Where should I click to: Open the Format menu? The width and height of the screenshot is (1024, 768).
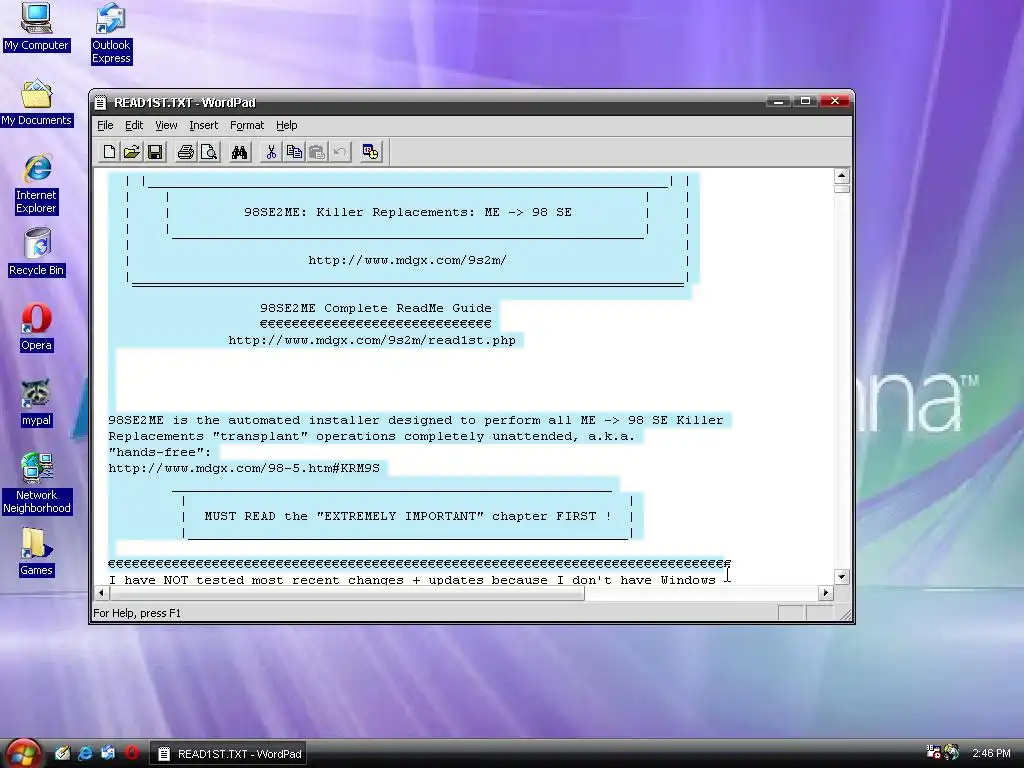(x=247, y=125)
